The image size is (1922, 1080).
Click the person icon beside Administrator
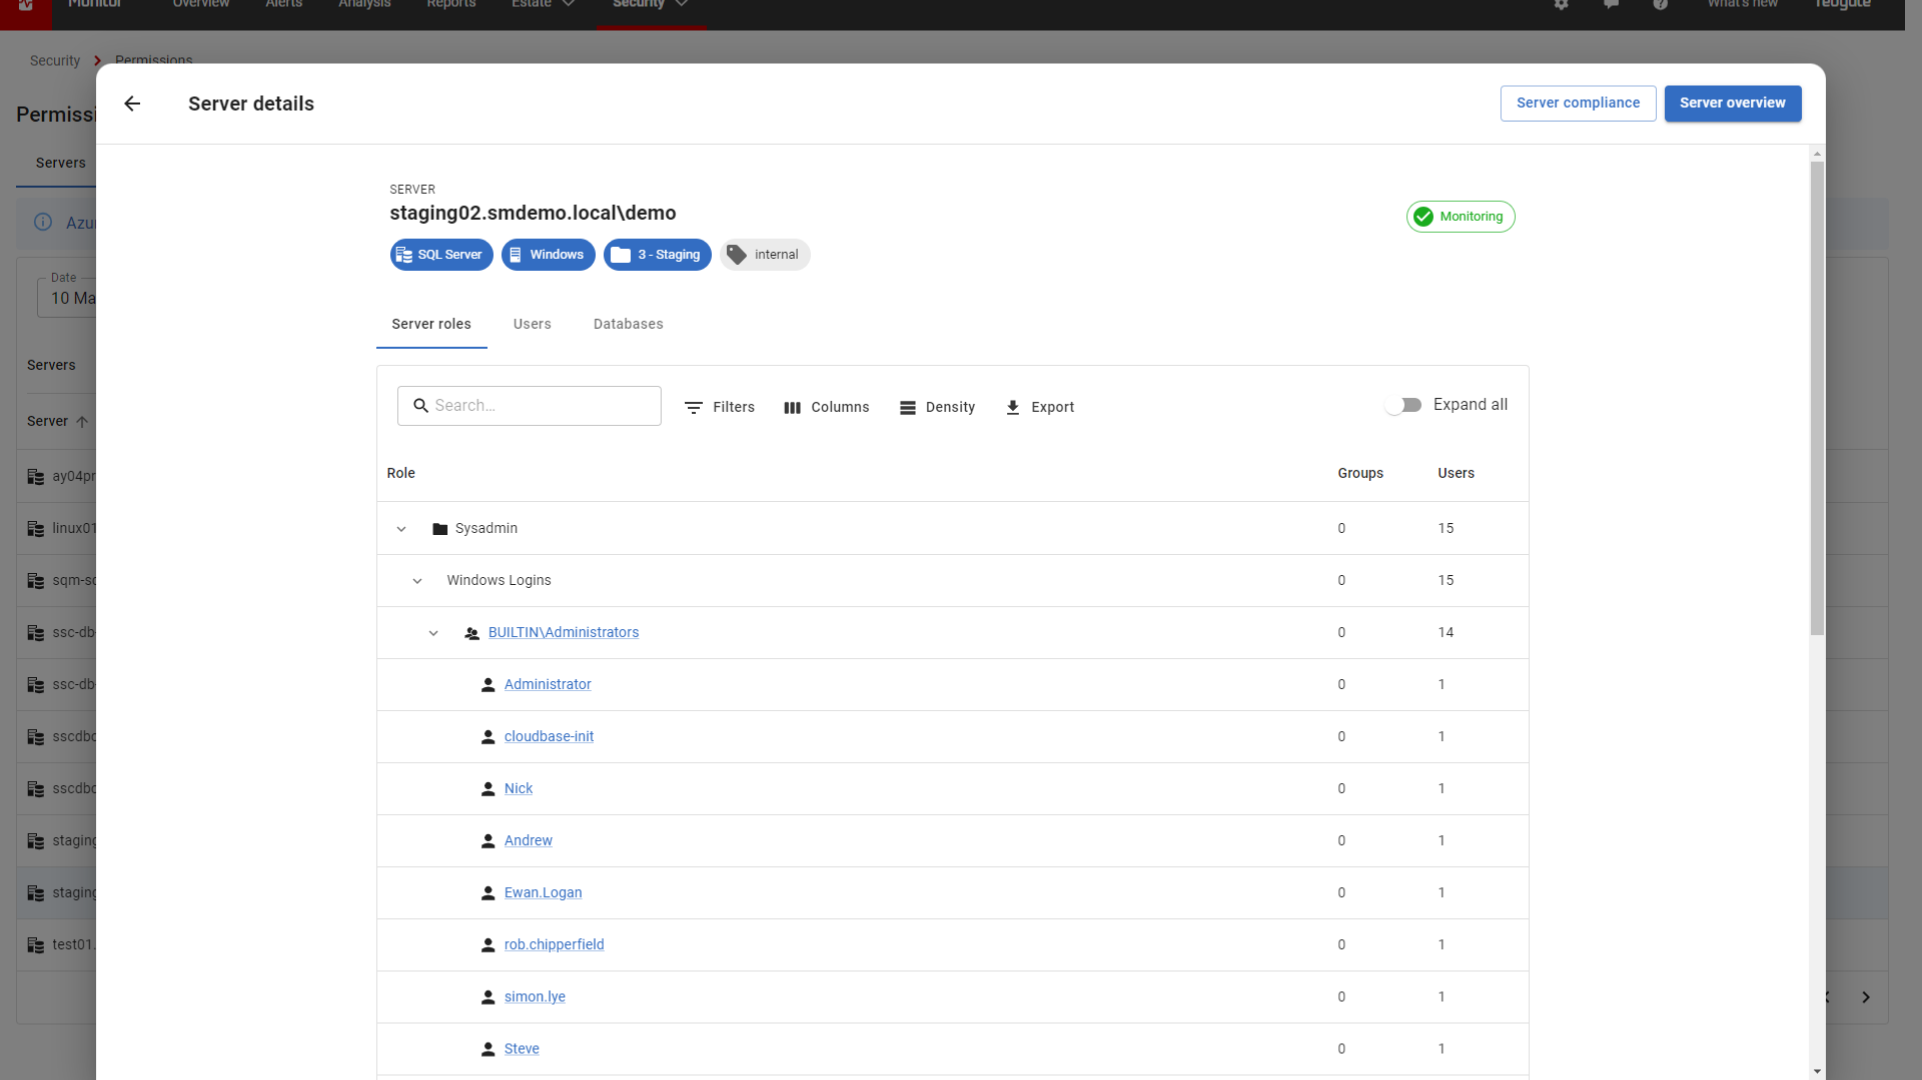pos(488,684)
